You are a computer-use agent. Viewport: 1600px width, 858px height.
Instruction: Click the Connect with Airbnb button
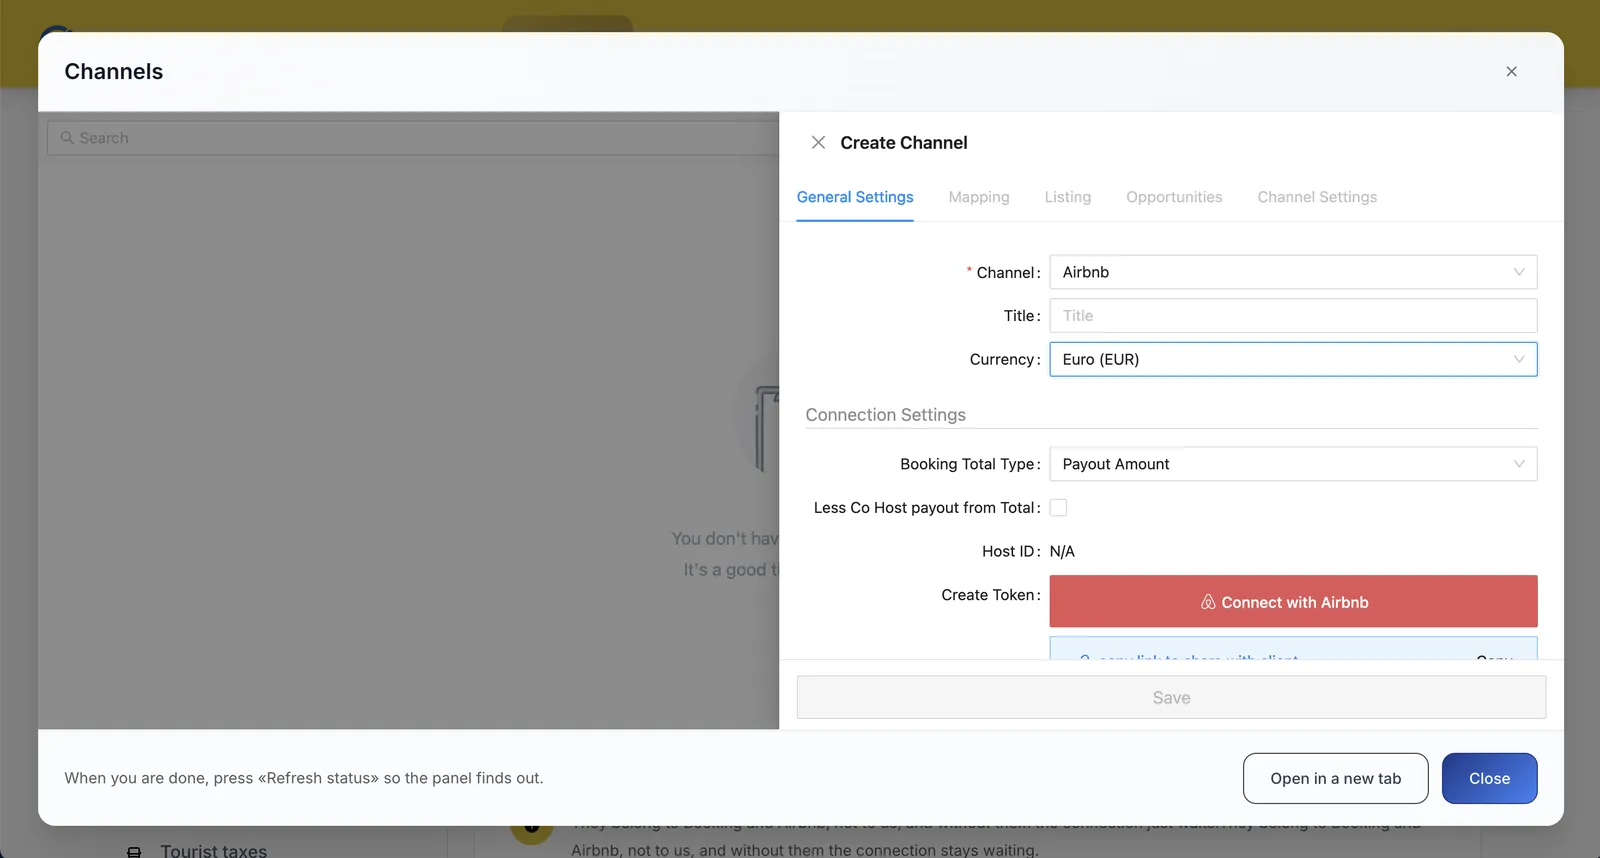pyautogui.click(x=1293, y=601)
